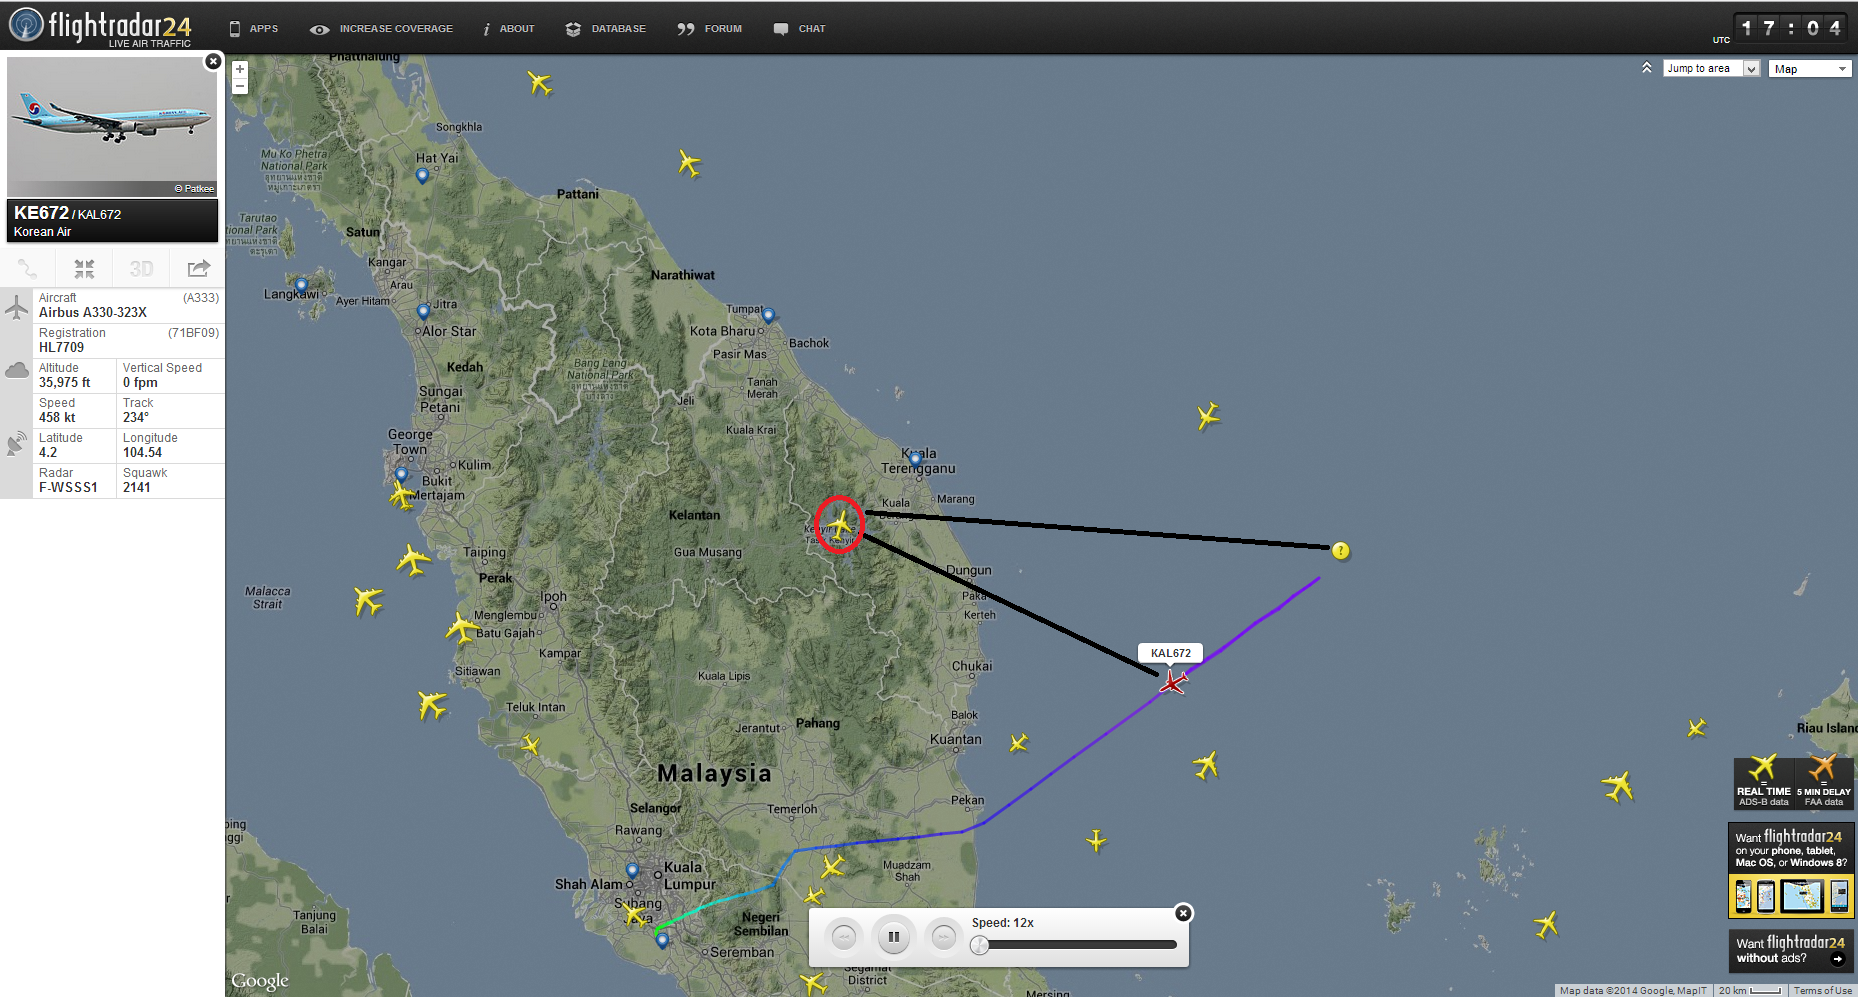Click the aircraft type text Airbus A330-323X
1858x997 pixels.
[93, 313]
